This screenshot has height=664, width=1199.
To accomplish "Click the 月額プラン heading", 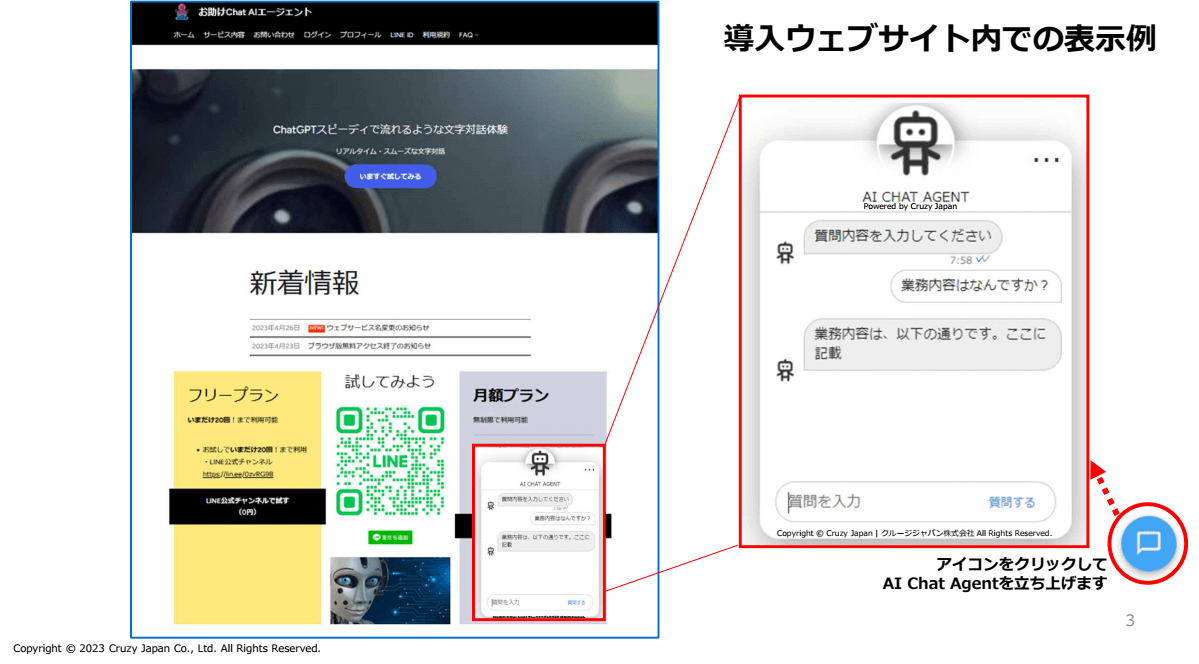I will 511,395.
